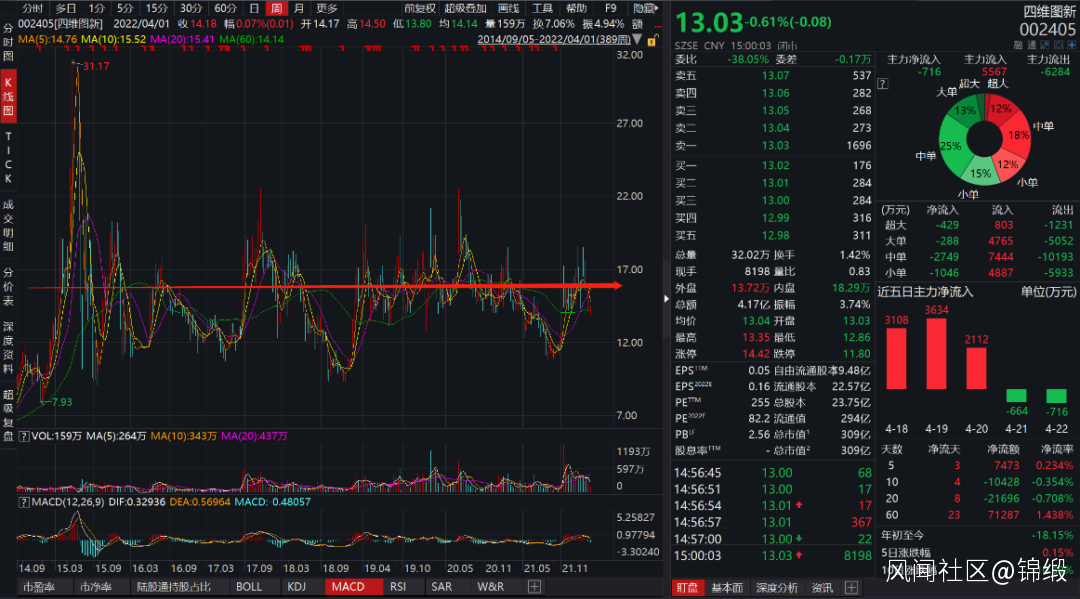Open the 画线 drawing tools button

(508, 8)
